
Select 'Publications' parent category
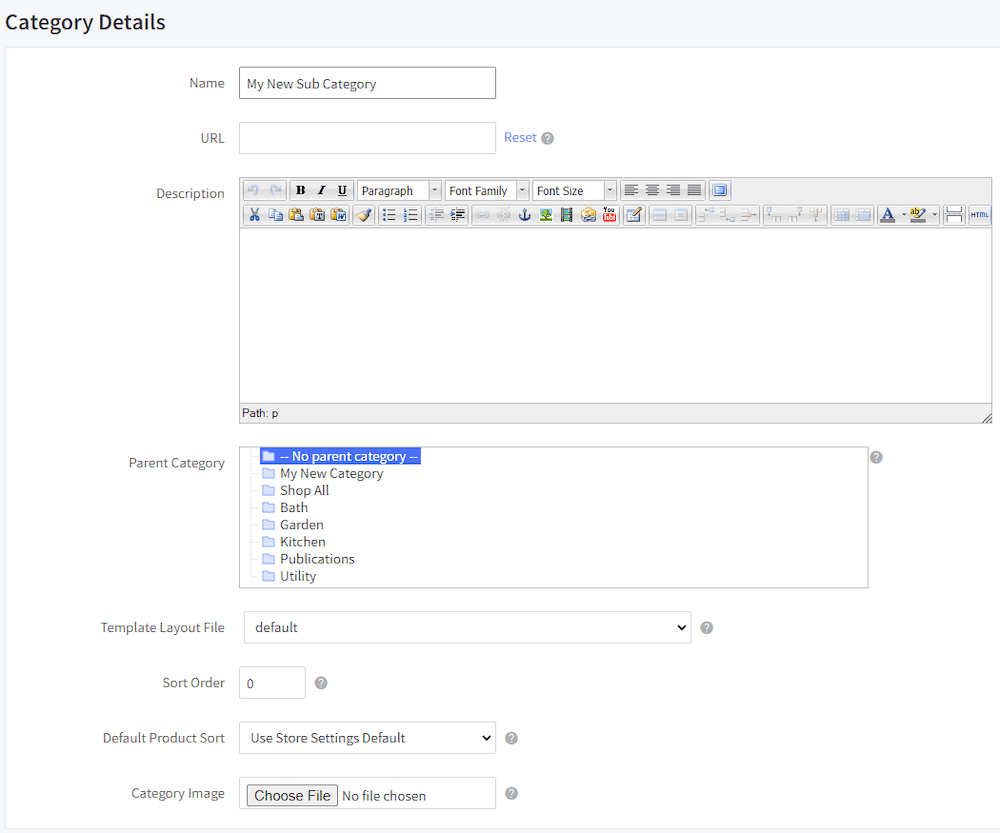pyautogui.click(x=309, y=559)
